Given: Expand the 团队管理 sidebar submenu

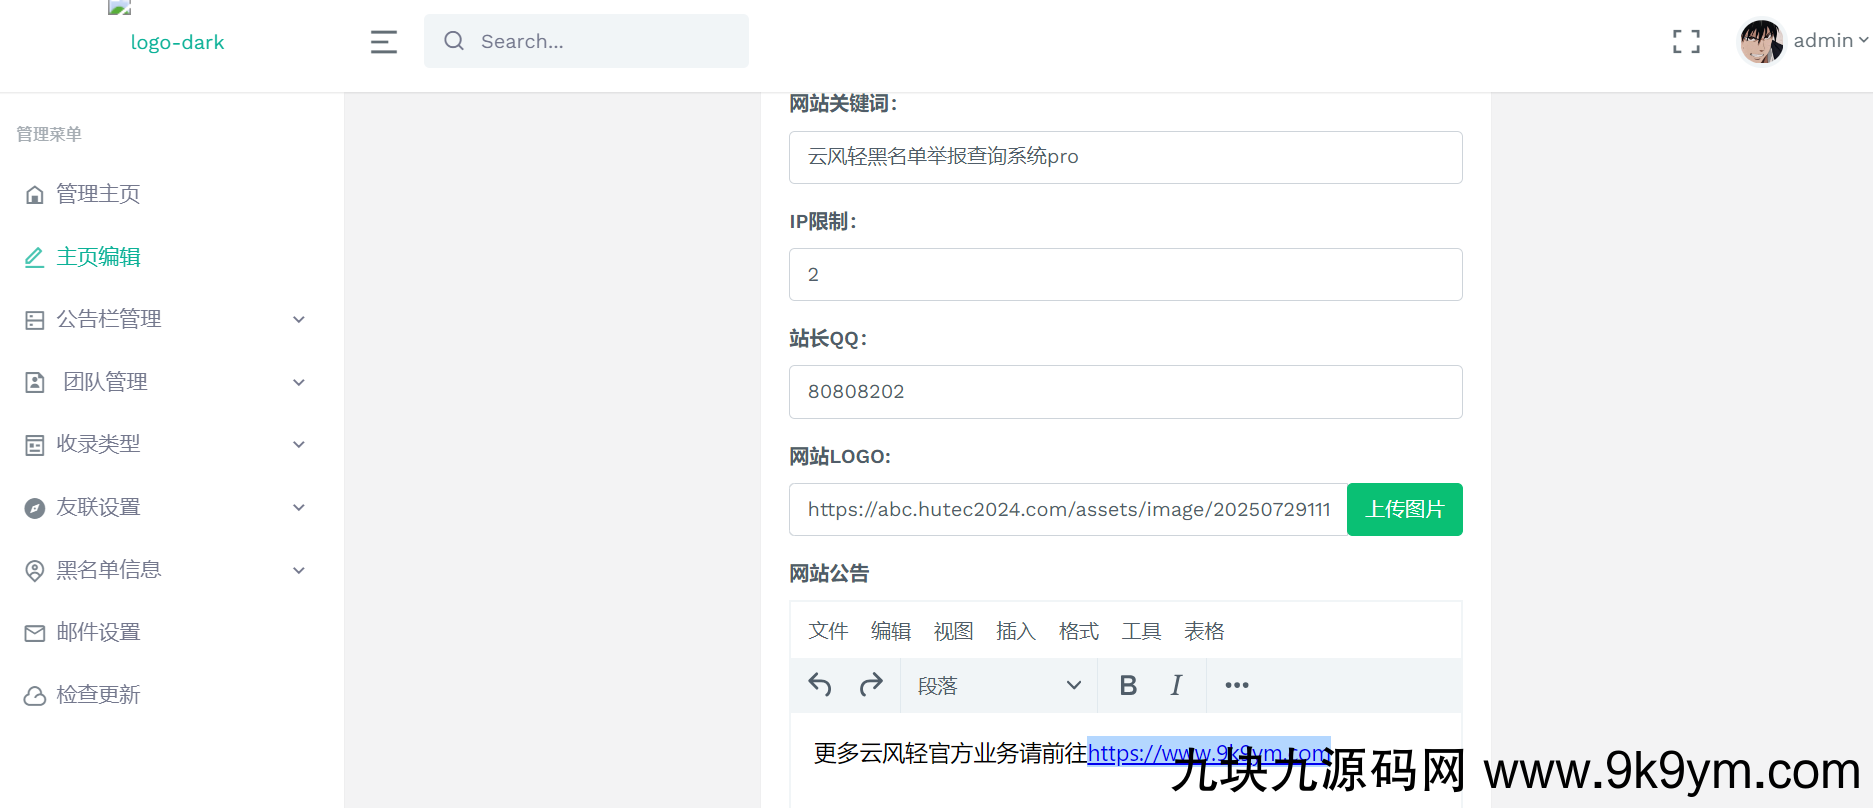Looking at the screenshot, I should click(x=165, y=382).
